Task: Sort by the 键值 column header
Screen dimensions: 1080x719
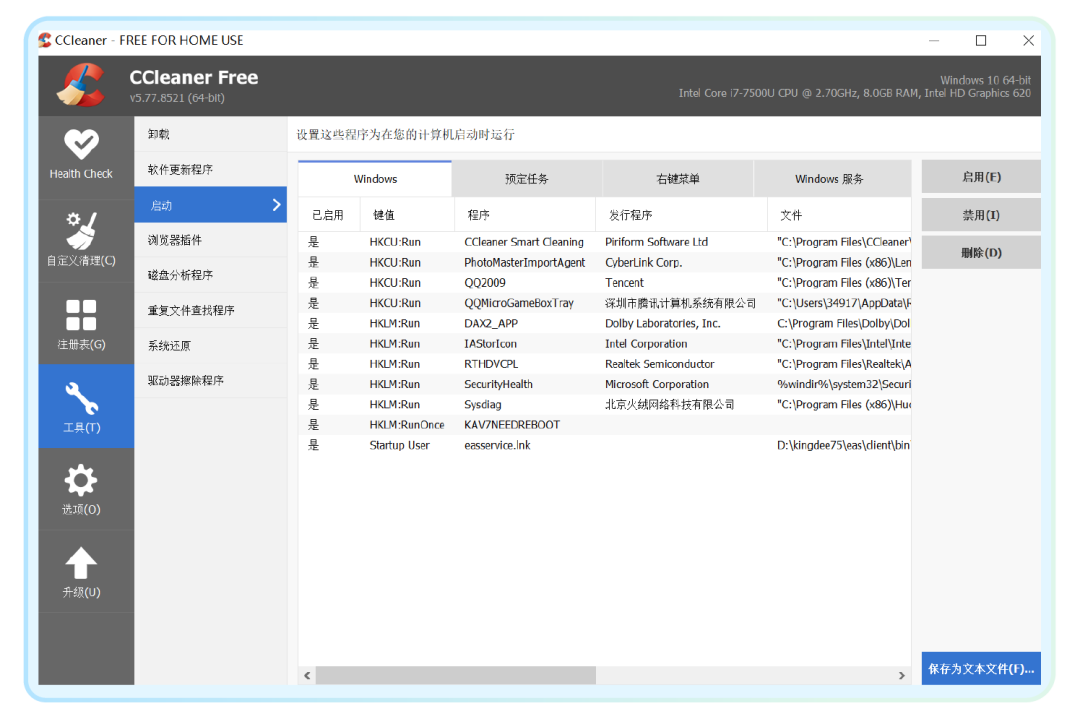Action: (407, 215)
